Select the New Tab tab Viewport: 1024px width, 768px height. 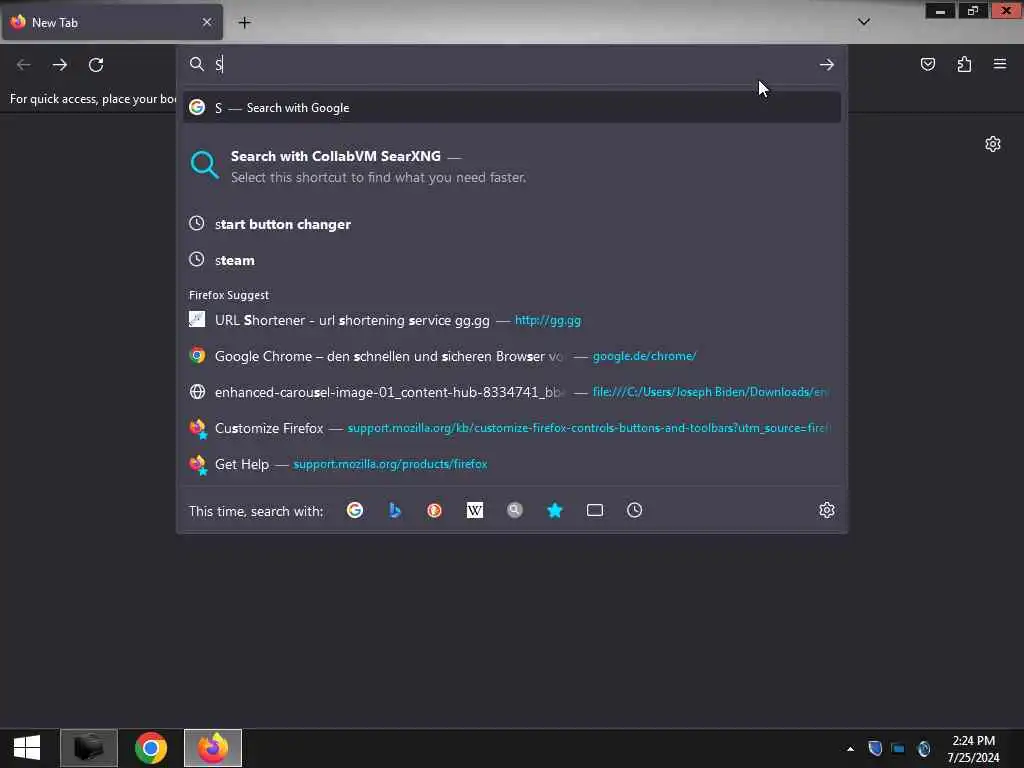pos(112,22)
